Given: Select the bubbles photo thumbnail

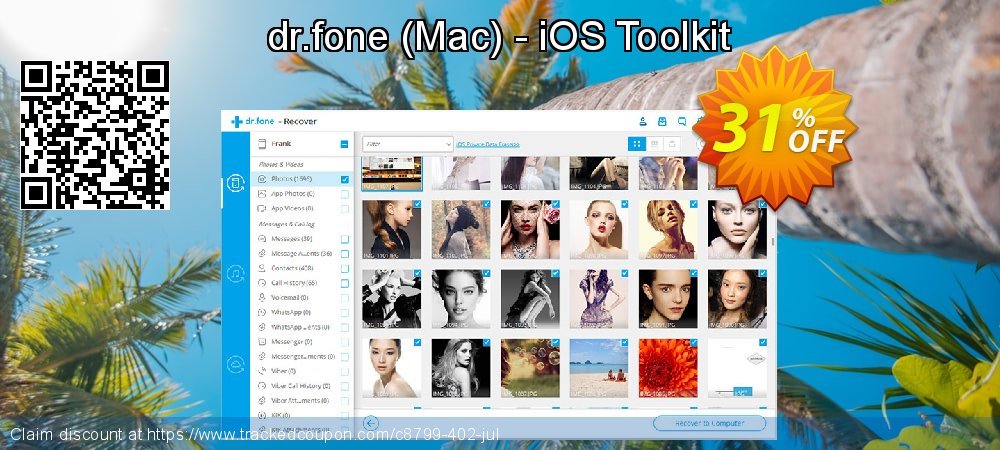Looking at the screenshot, I should (530, 368).
